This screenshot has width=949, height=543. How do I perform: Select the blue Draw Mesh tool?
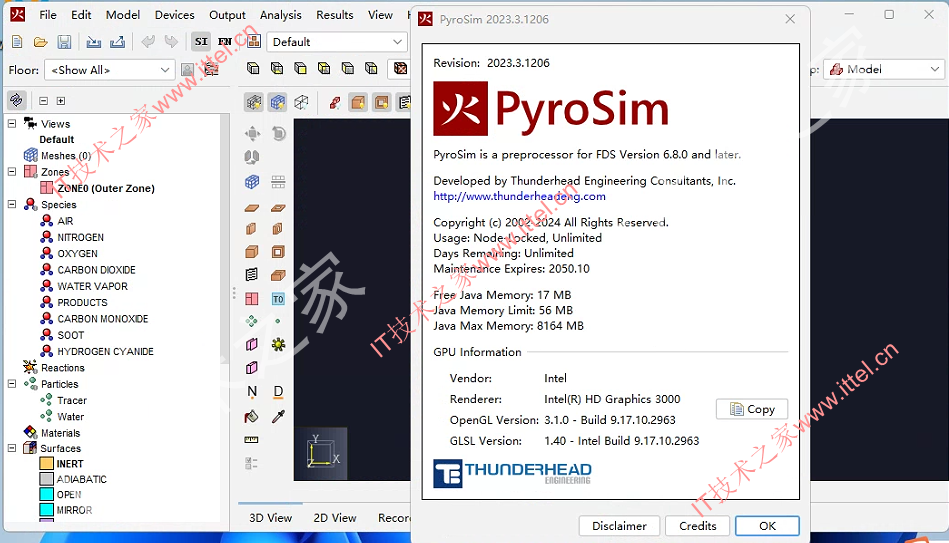(x=252, y=182)
